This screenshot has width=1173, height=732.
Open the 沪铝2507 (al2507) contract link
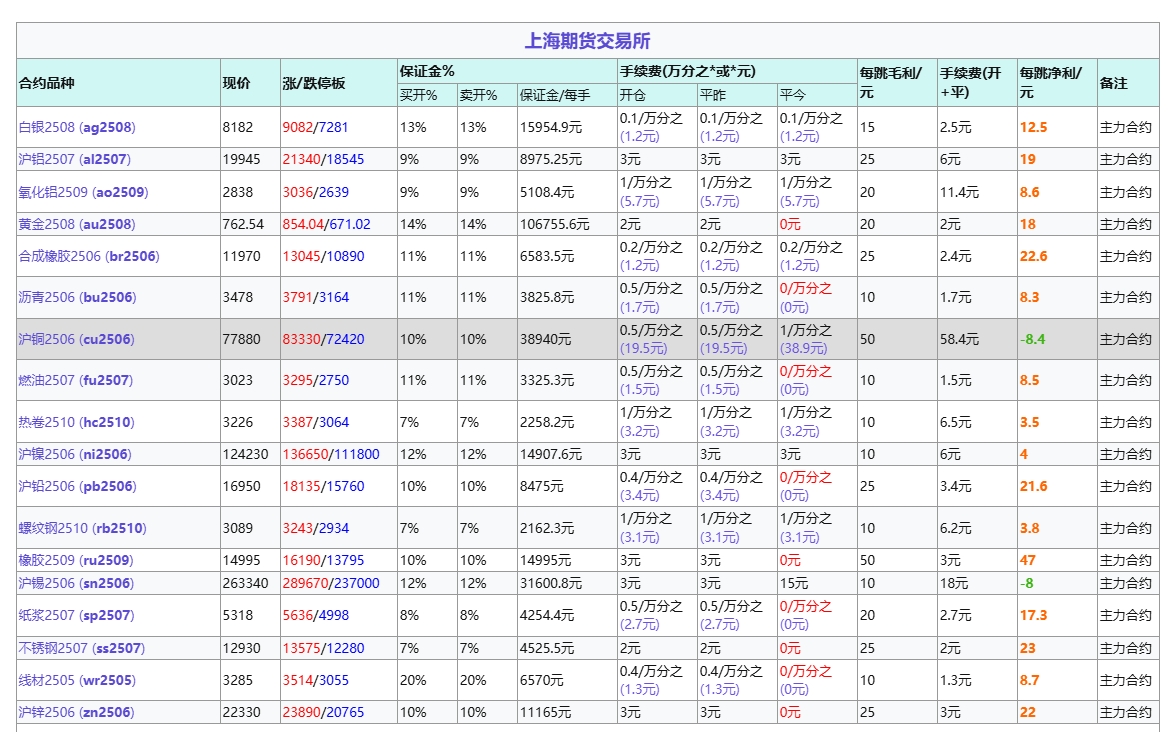coord(75,159)
